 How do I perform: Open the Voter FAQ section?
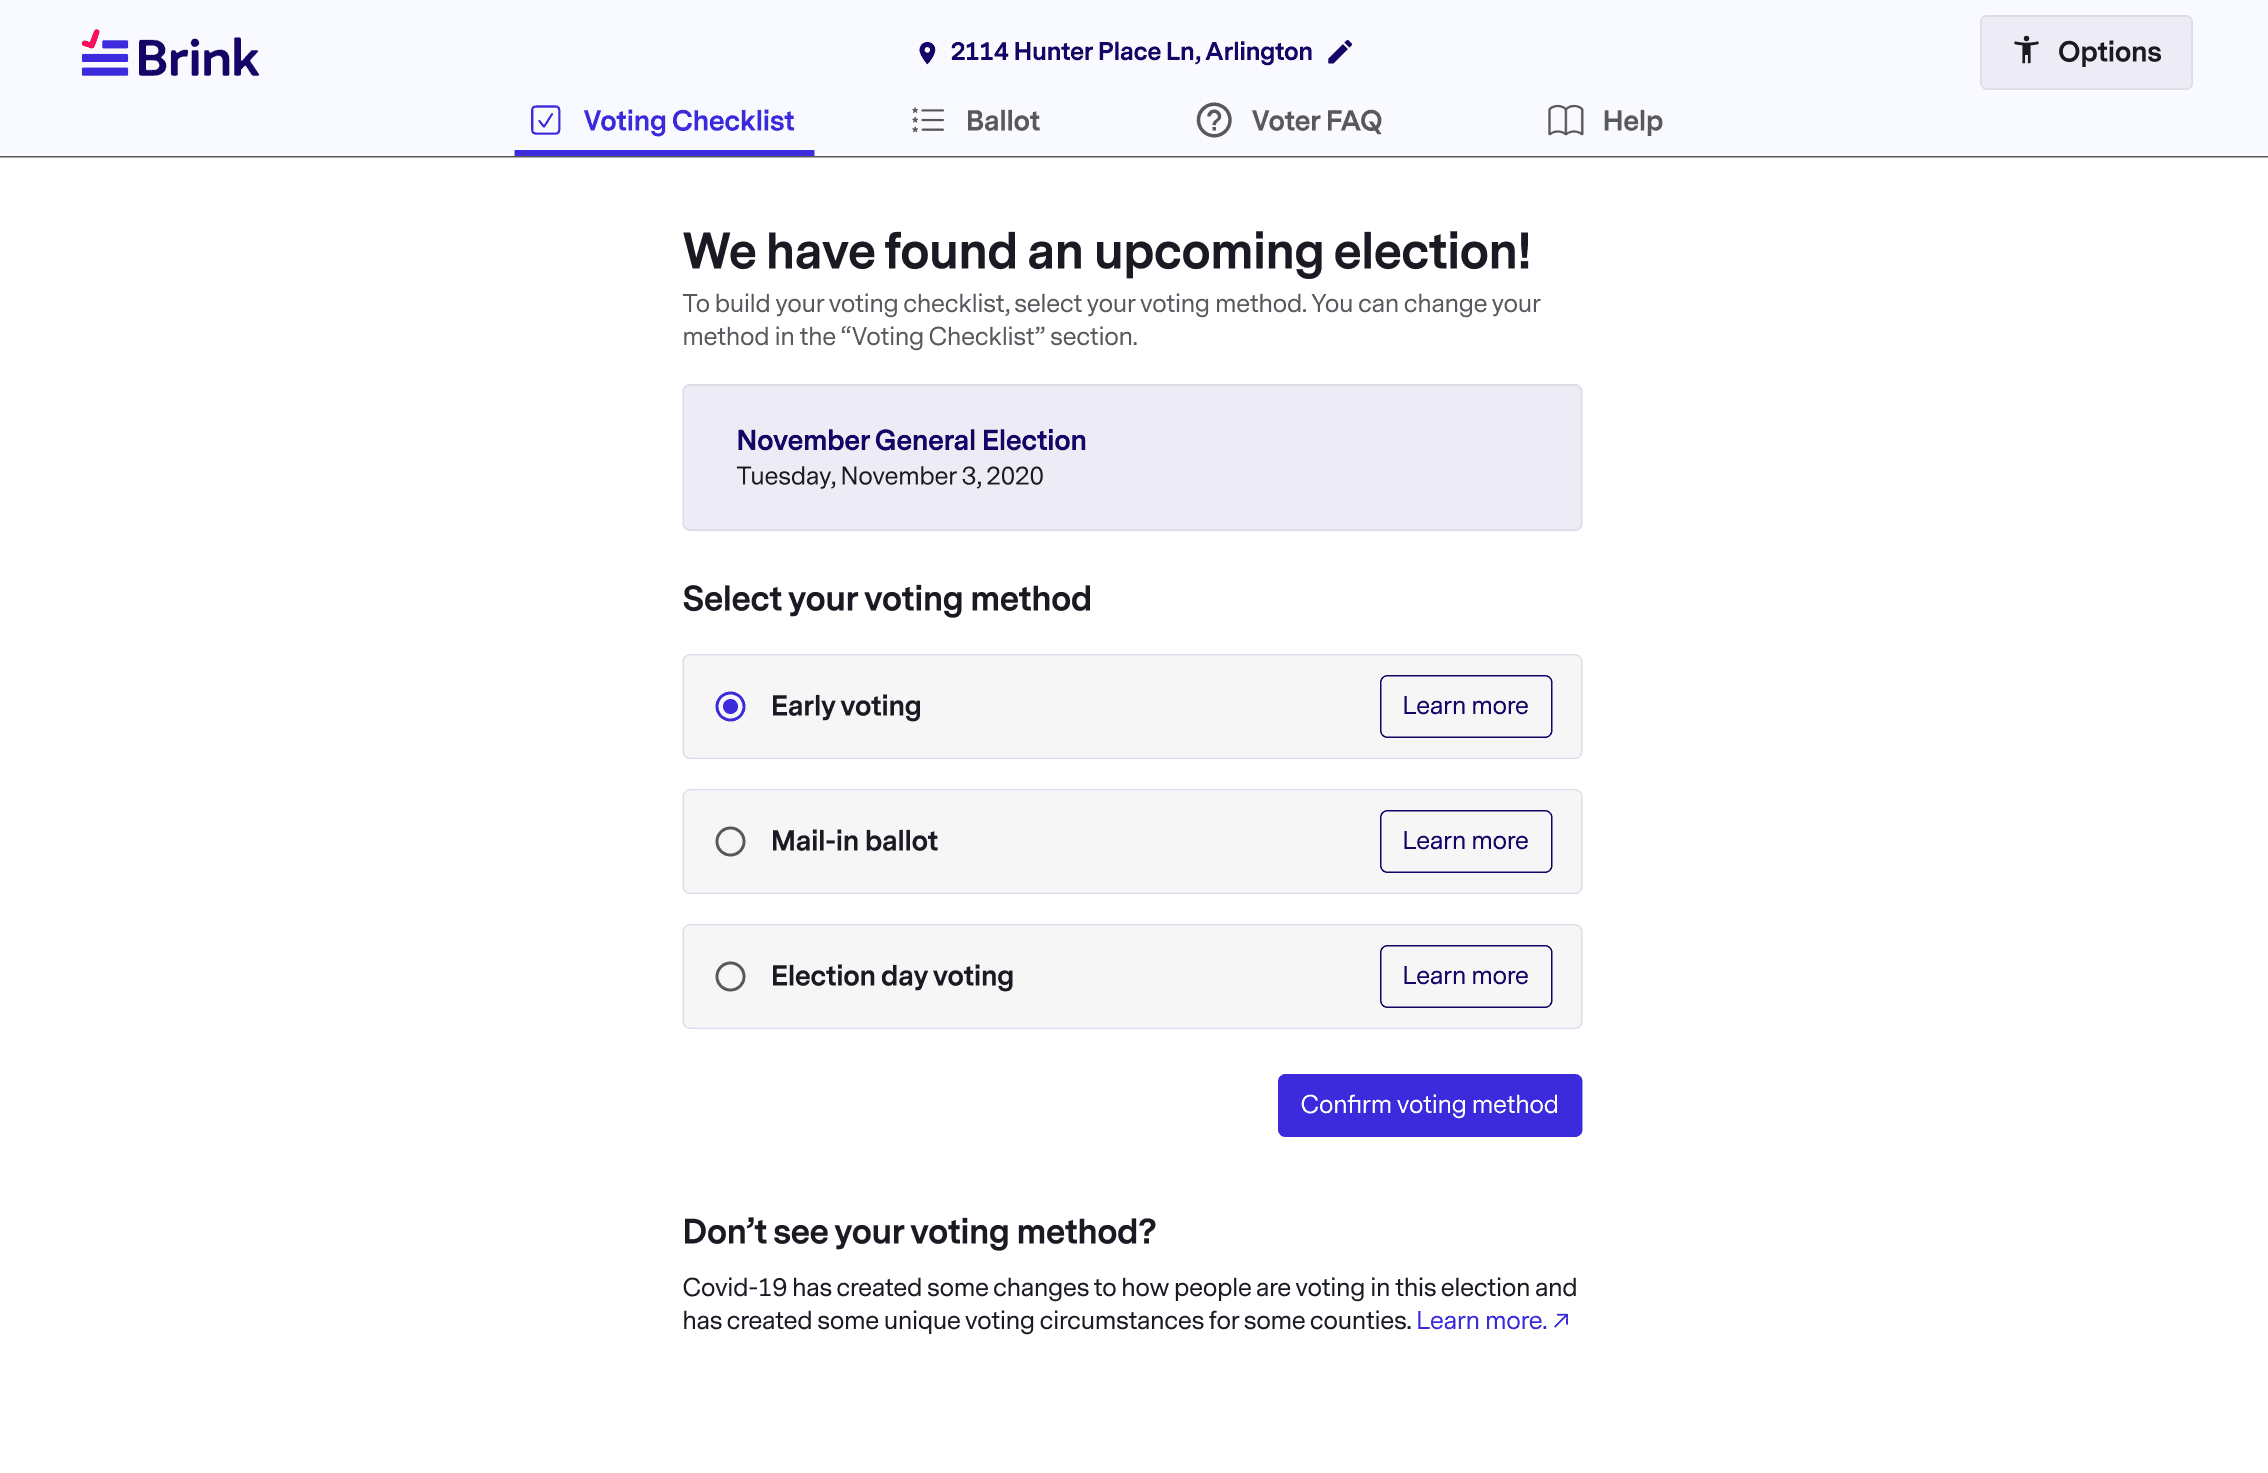point(1316,120)
